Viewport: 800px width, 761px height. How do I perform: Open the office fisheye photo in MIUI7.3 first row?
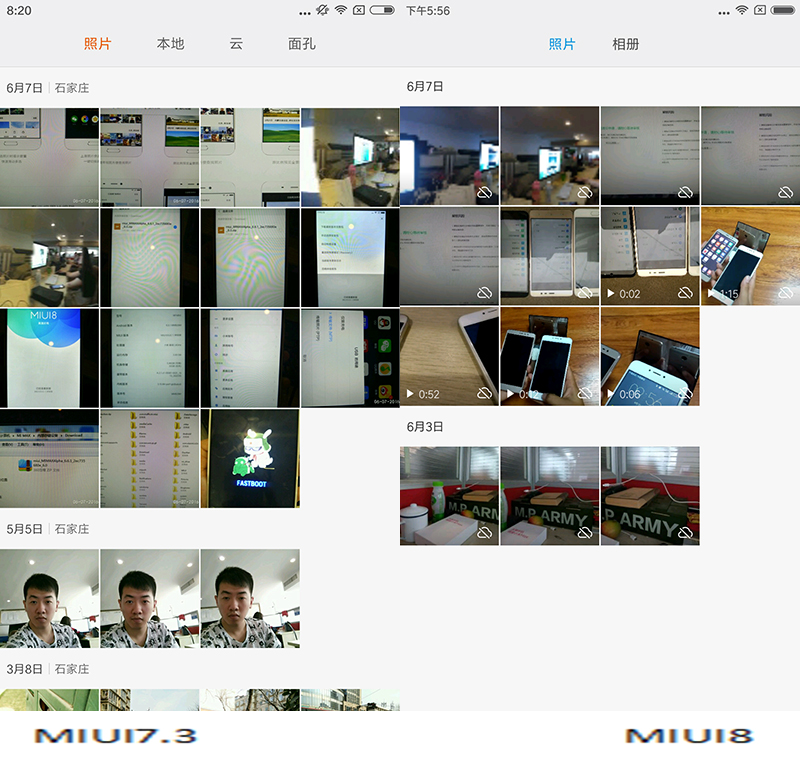pos(351,157)
